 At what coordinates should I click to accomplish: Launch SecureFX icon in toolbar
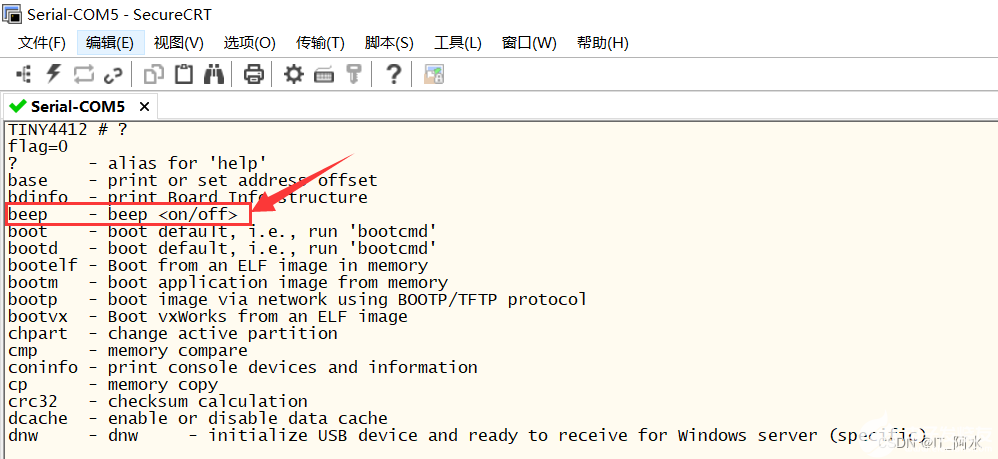click(x=434, y=75)
